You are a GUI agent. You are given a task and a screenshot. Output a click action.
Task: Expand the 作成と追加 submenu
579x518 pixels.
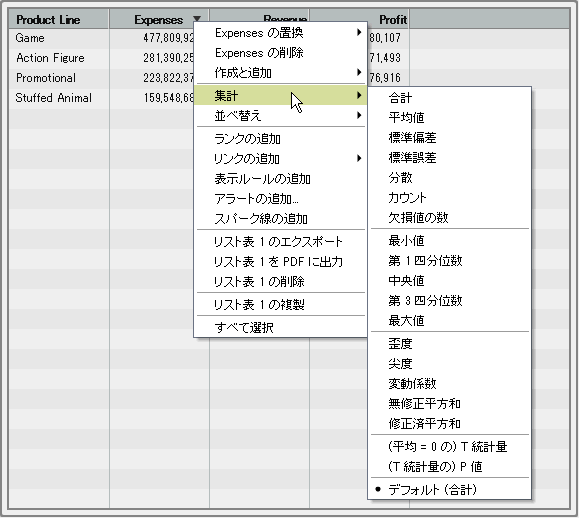point(280,73)
